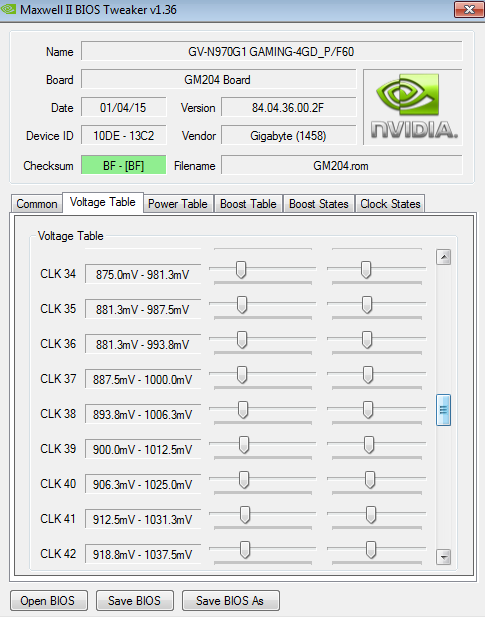Click the CLK 36 value 881.3mV - 993.8mV

click(x=143, y=344)
